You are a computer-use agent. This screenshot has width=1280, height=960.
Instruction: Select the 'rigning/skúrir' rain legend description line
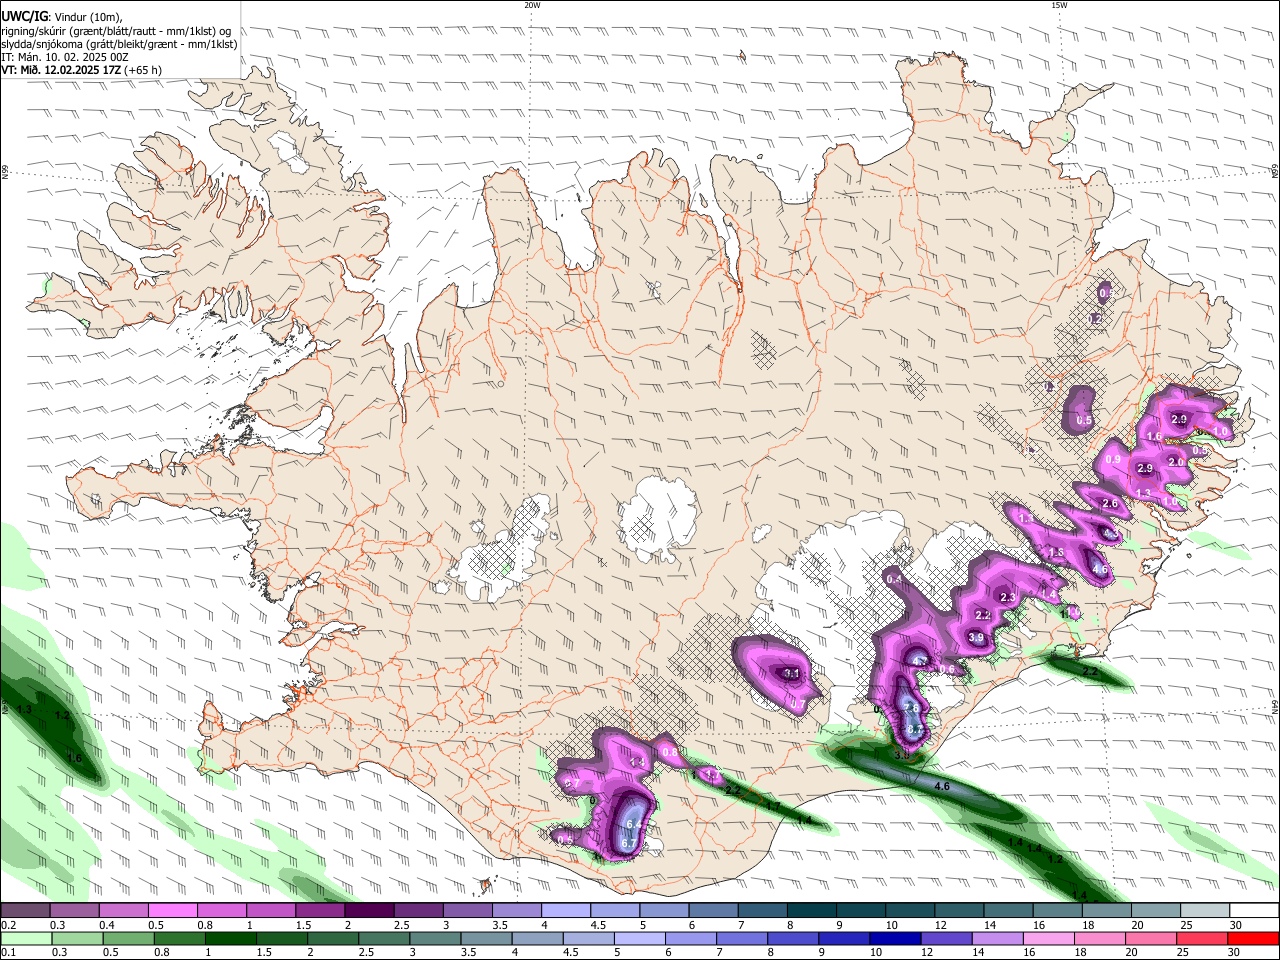[116, 30]
